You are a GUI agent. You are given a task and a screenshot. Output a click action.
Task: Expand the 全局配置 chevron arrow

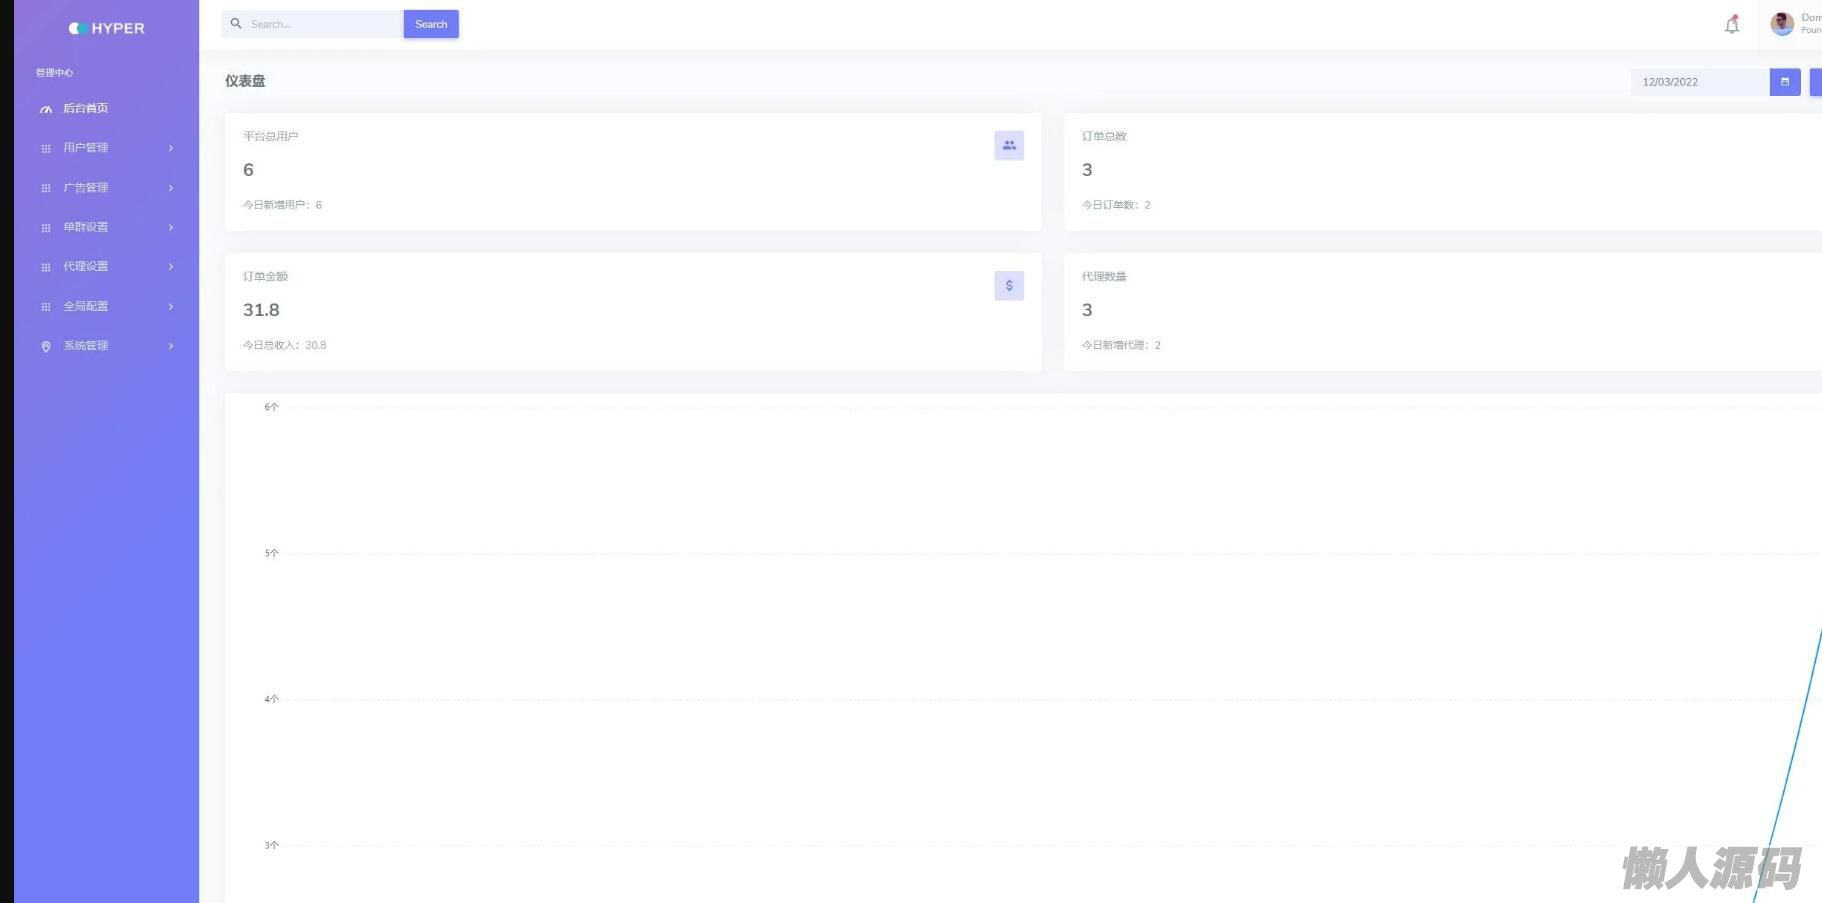(x=171, y=306)
